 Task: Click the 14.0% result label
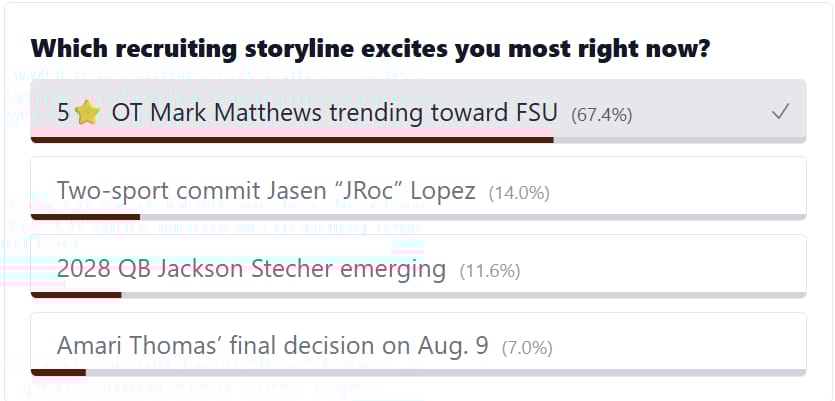519,193
